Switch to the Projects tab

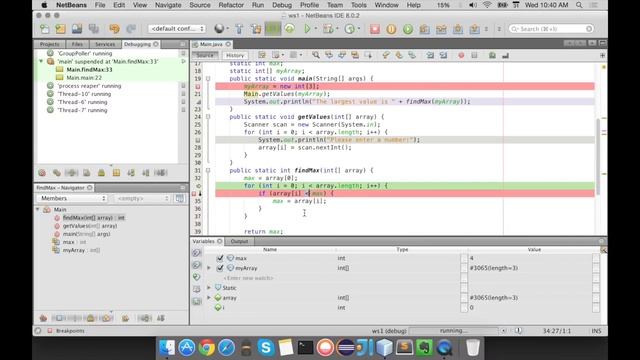[x=49, y=44]
